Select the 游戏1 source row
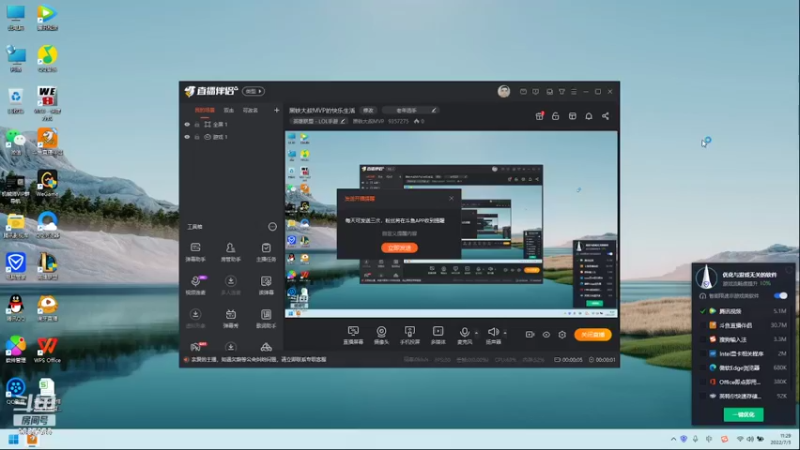The width and height of the screenshot is (800, 450). tap(232, 137)
